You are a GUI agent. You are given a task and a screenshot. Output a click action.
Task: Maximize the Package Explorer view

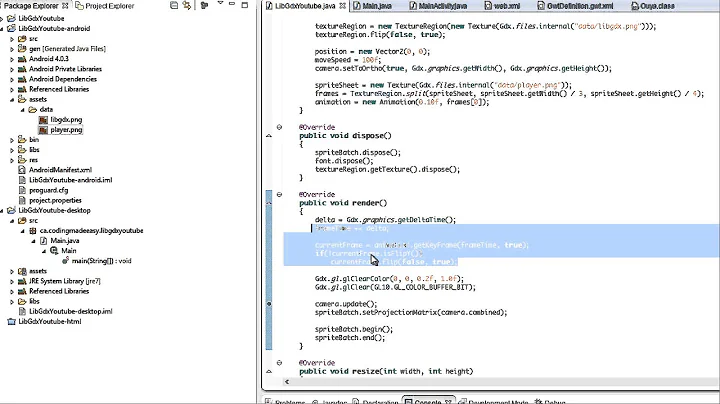tap(245, 5)
